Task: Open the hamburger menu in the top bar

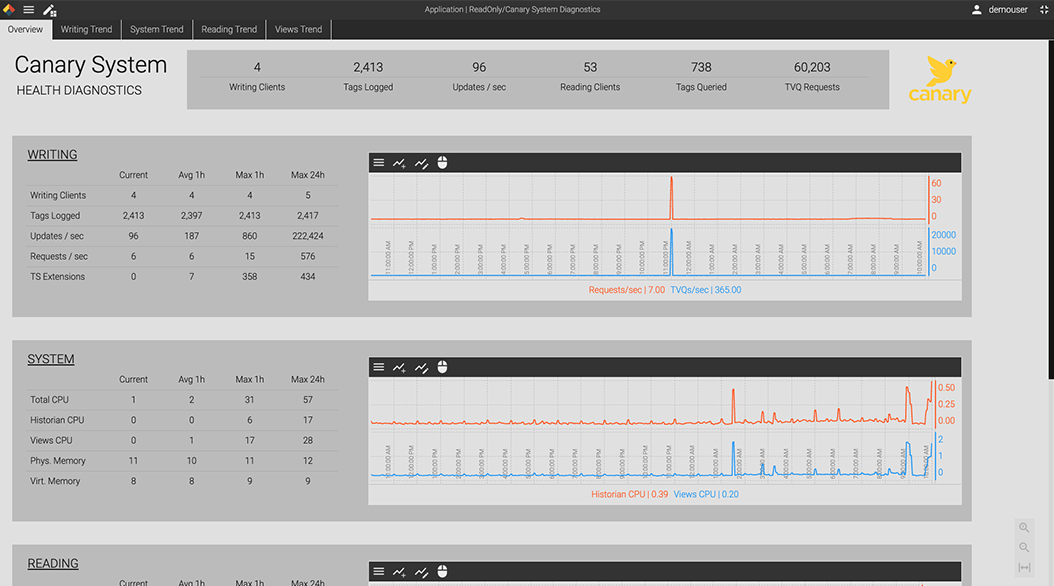Action: point(28,9)
